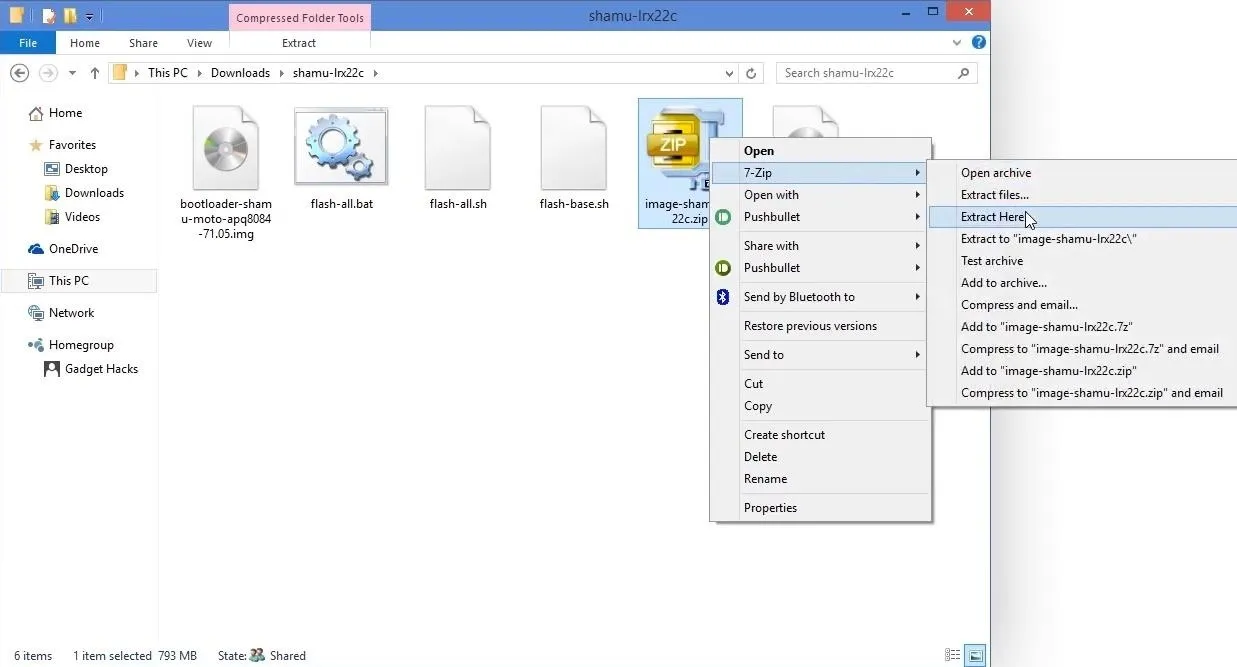Open Explorer help question mark icon
1237x667 pixels.
(x=979, y=42)
